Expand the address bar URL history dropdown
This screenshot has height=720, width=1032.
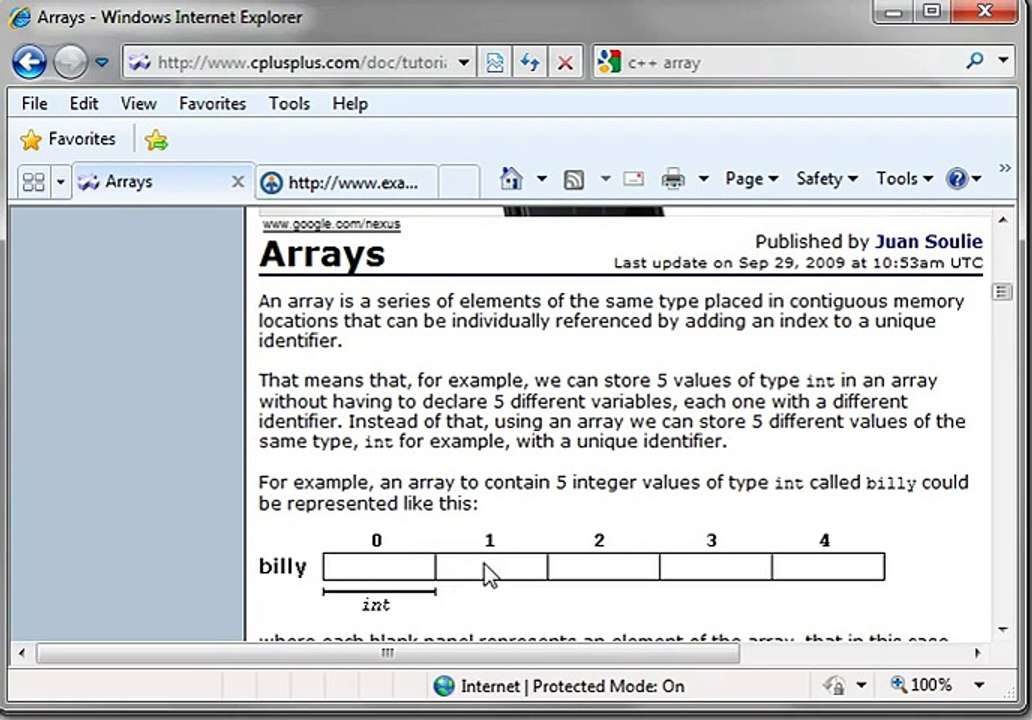(x=464, y=63)
